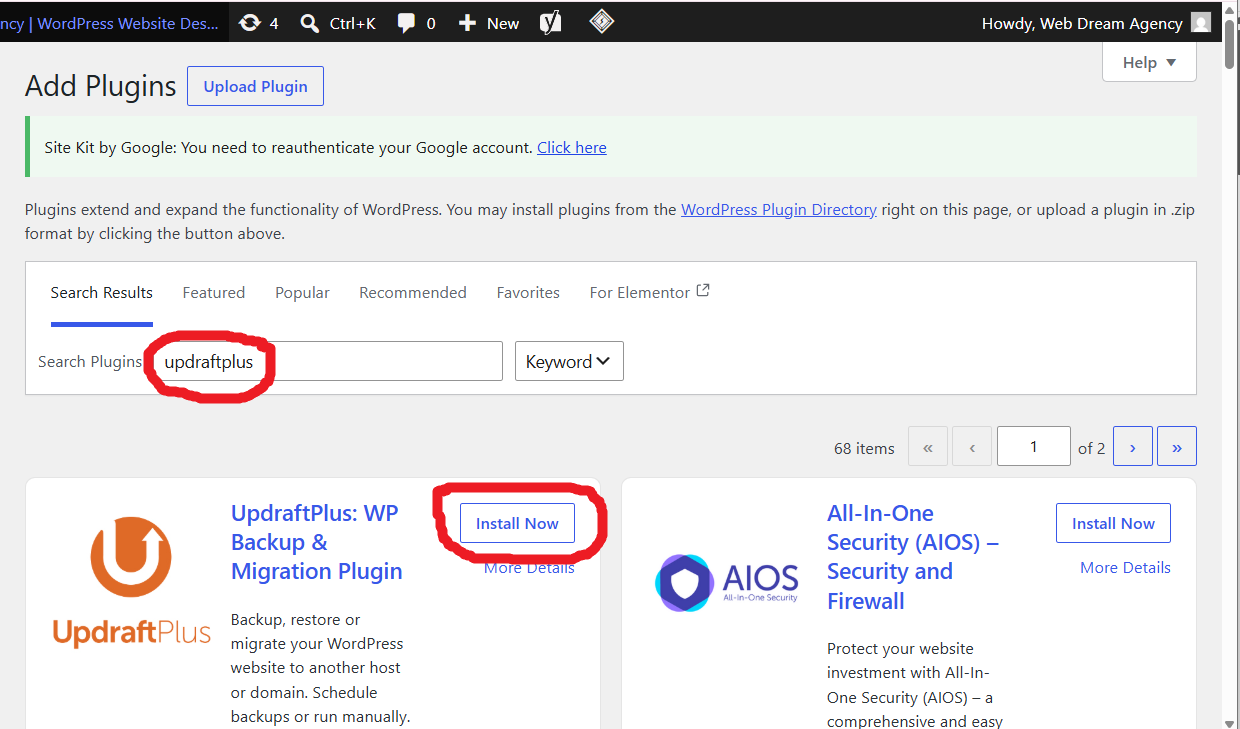Click the Add Plugins page heading
This screenshot has width=1240, height=729.
coord(101,86)
